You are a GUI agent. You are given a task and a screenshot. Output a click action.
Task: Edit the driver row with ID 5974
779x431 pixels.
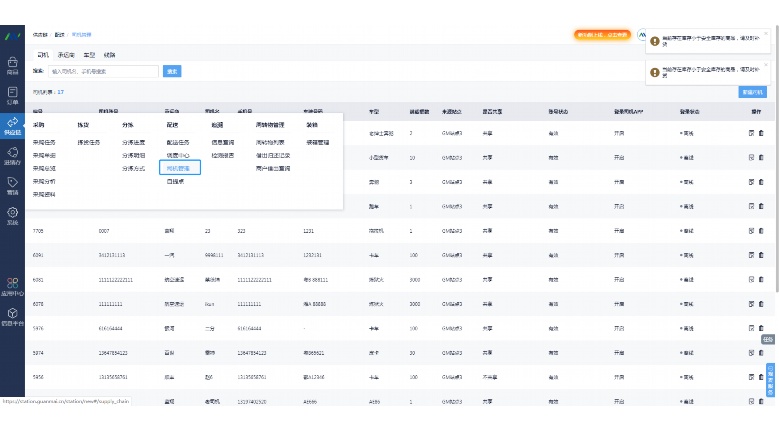(751, 353)
